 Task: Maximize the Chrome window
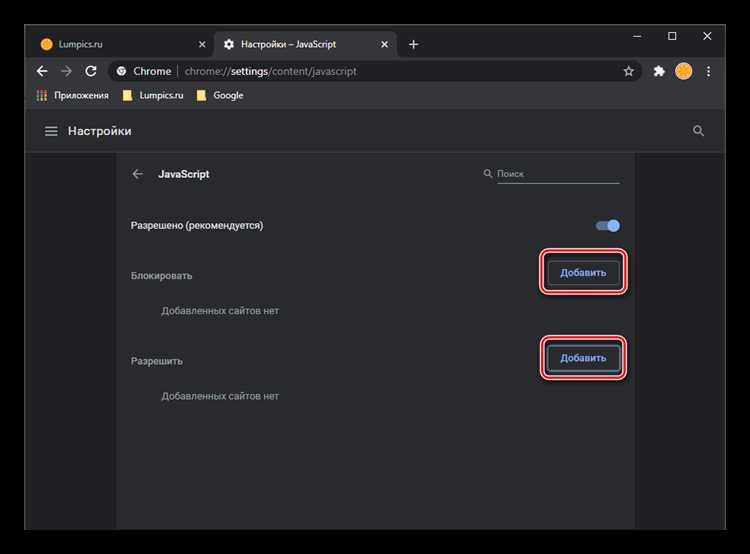pyautogui.click(x=672, y=36)
